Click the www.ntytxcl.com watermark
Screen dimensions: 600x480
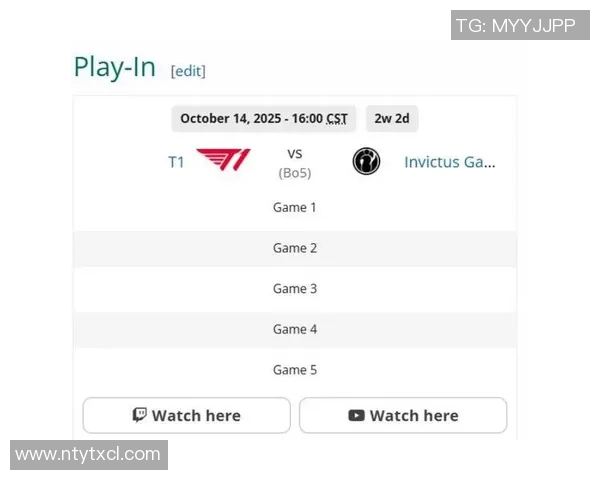click(88, 454)
